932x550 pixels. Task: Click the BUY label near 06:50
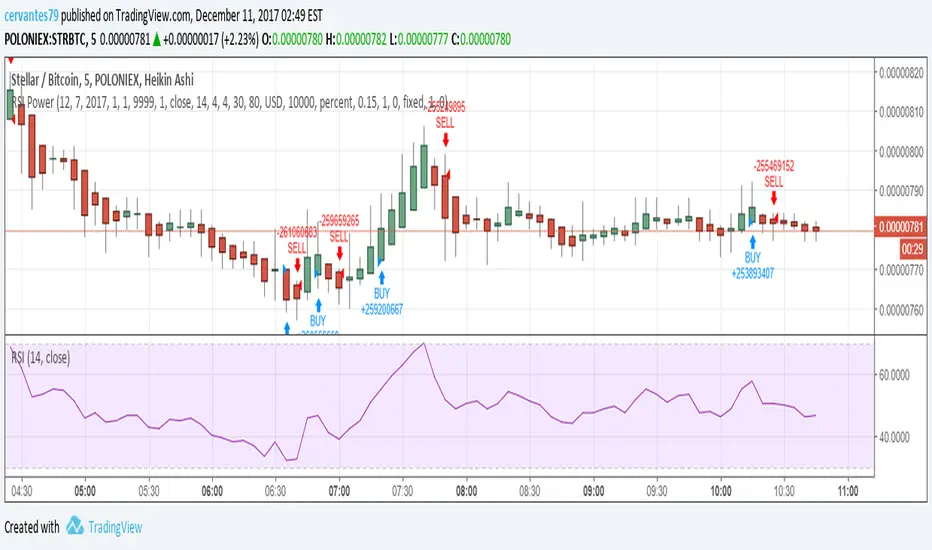coord(318,321)
